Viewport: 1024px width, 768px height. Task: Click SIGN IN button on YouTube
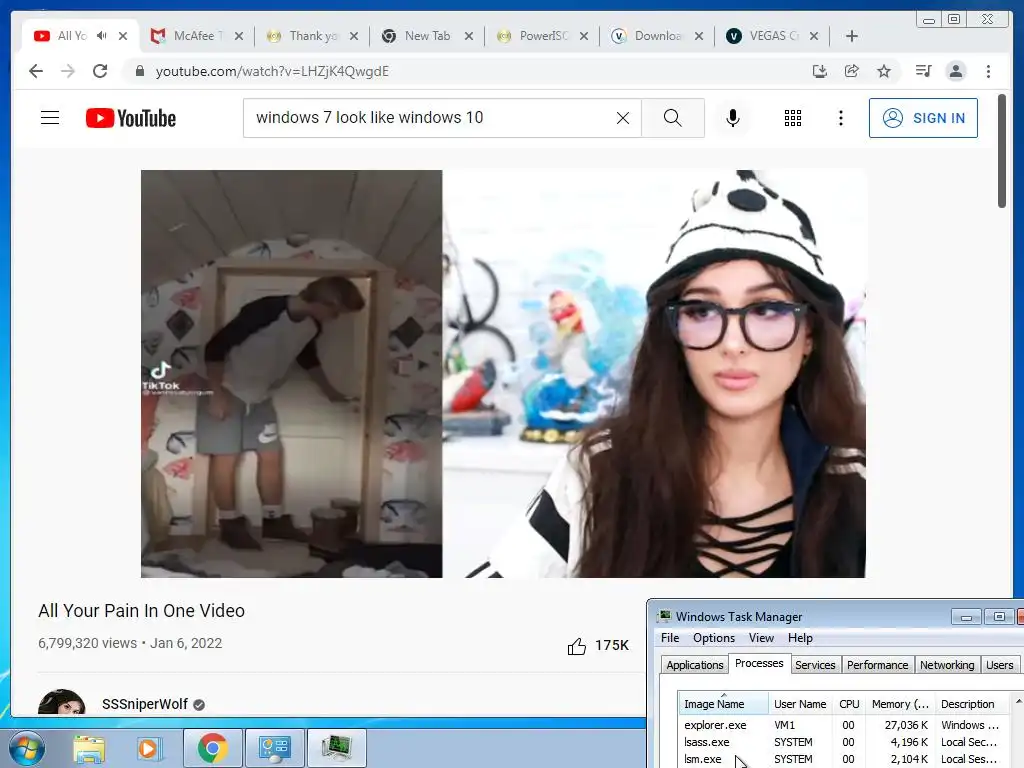pyautogui.click(x=923, y=118)
